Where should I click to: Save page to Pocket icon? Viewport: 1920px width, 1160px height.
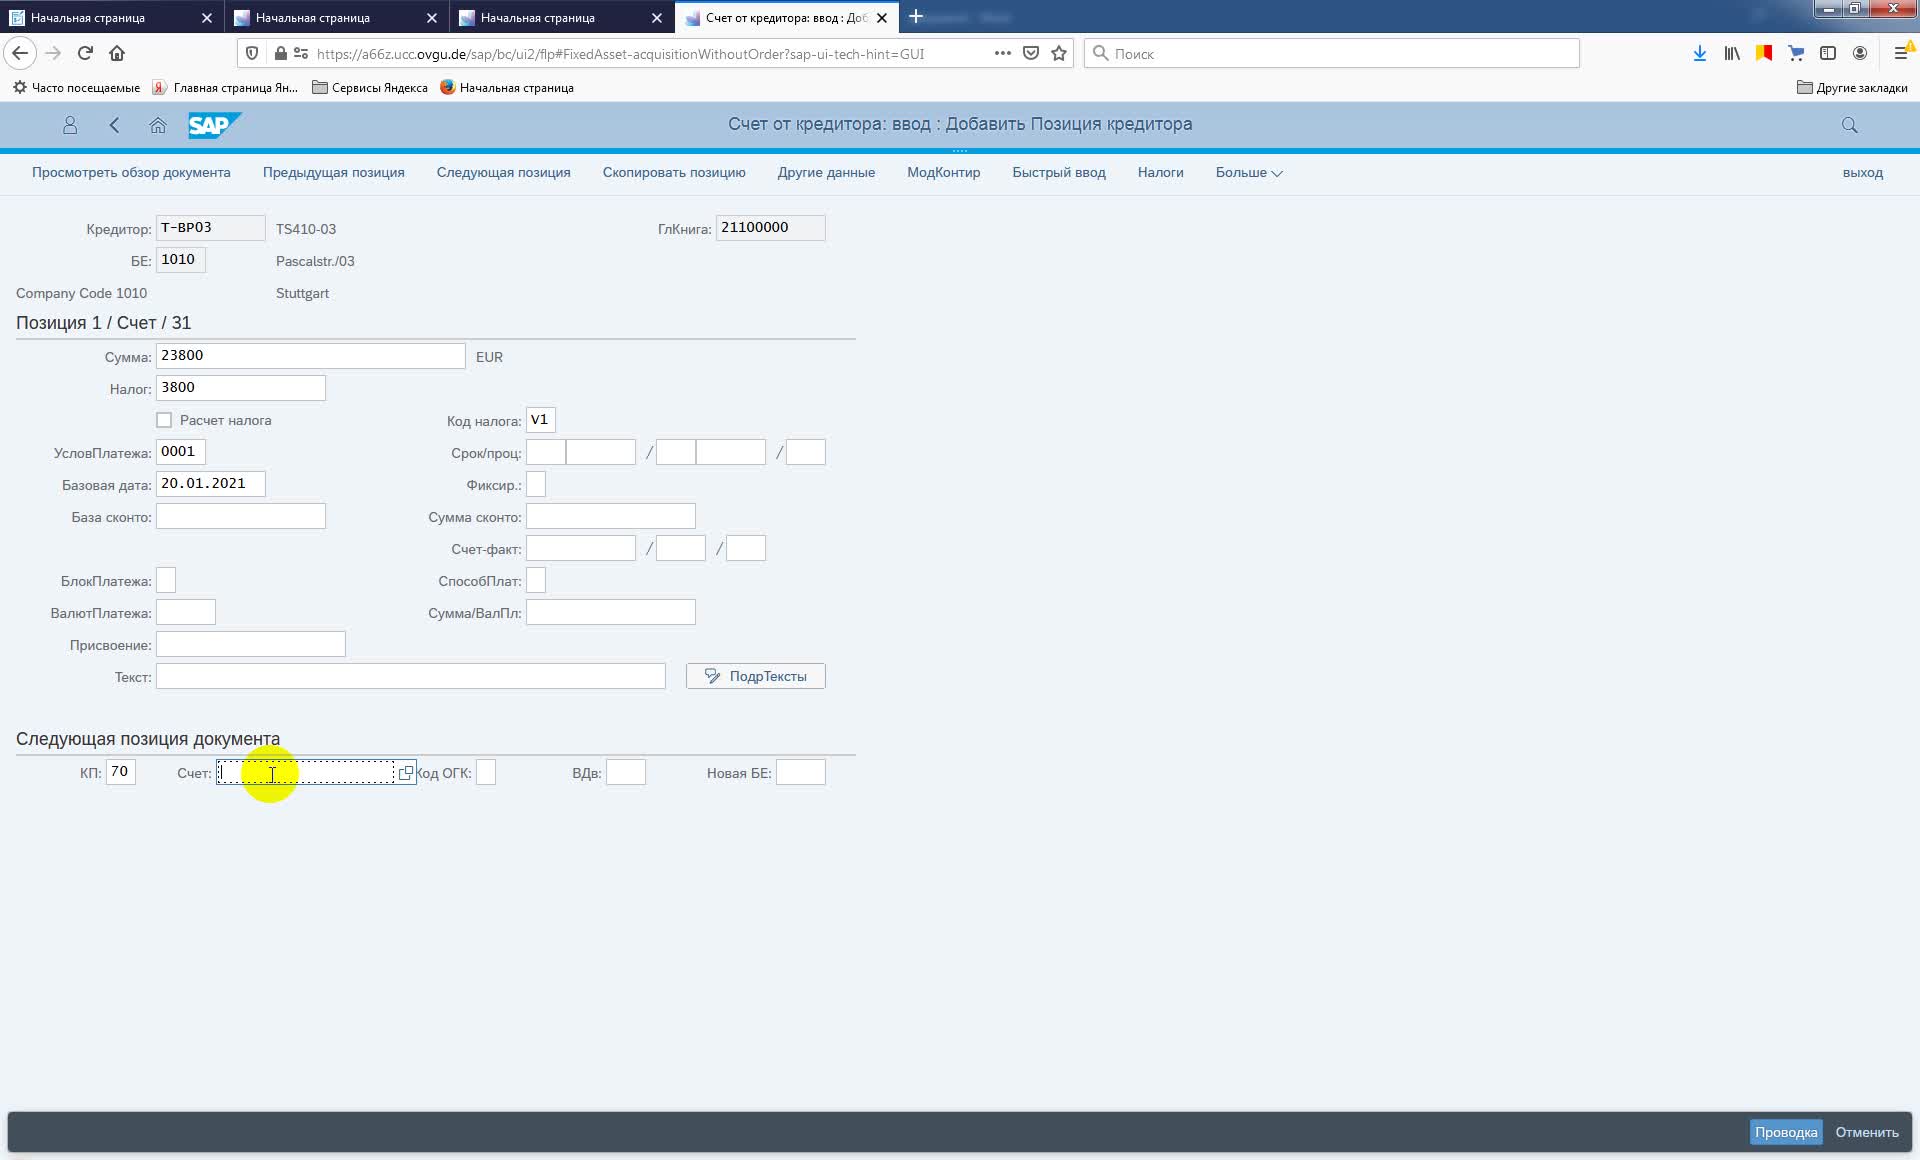pos(1031,53)
